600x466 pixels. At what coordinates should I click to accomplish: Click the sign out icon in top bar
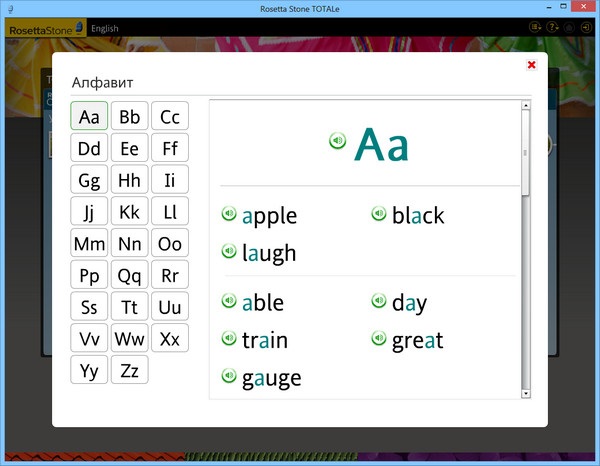(x=586, y=27)
